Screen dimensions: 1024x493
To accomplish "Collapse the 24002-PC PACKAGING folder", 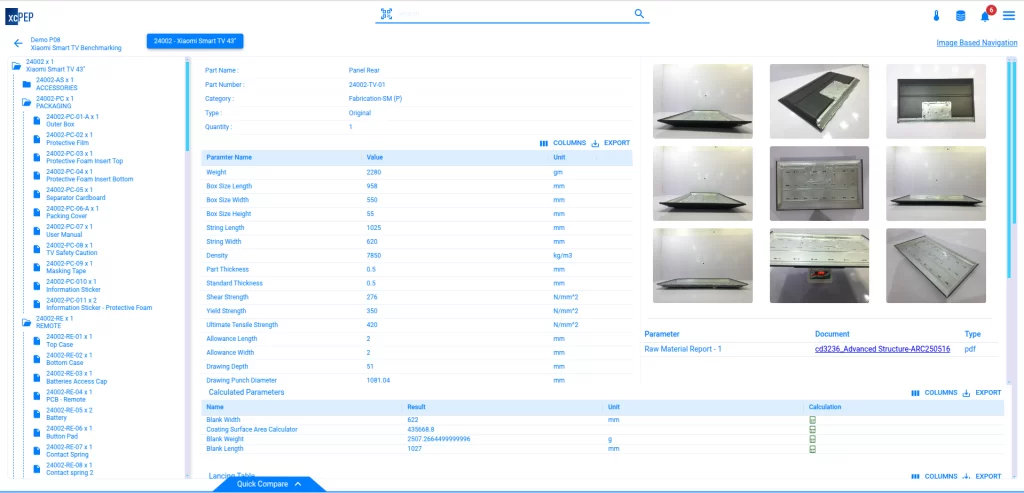I will pyautogui.click(x=27, y=102).
